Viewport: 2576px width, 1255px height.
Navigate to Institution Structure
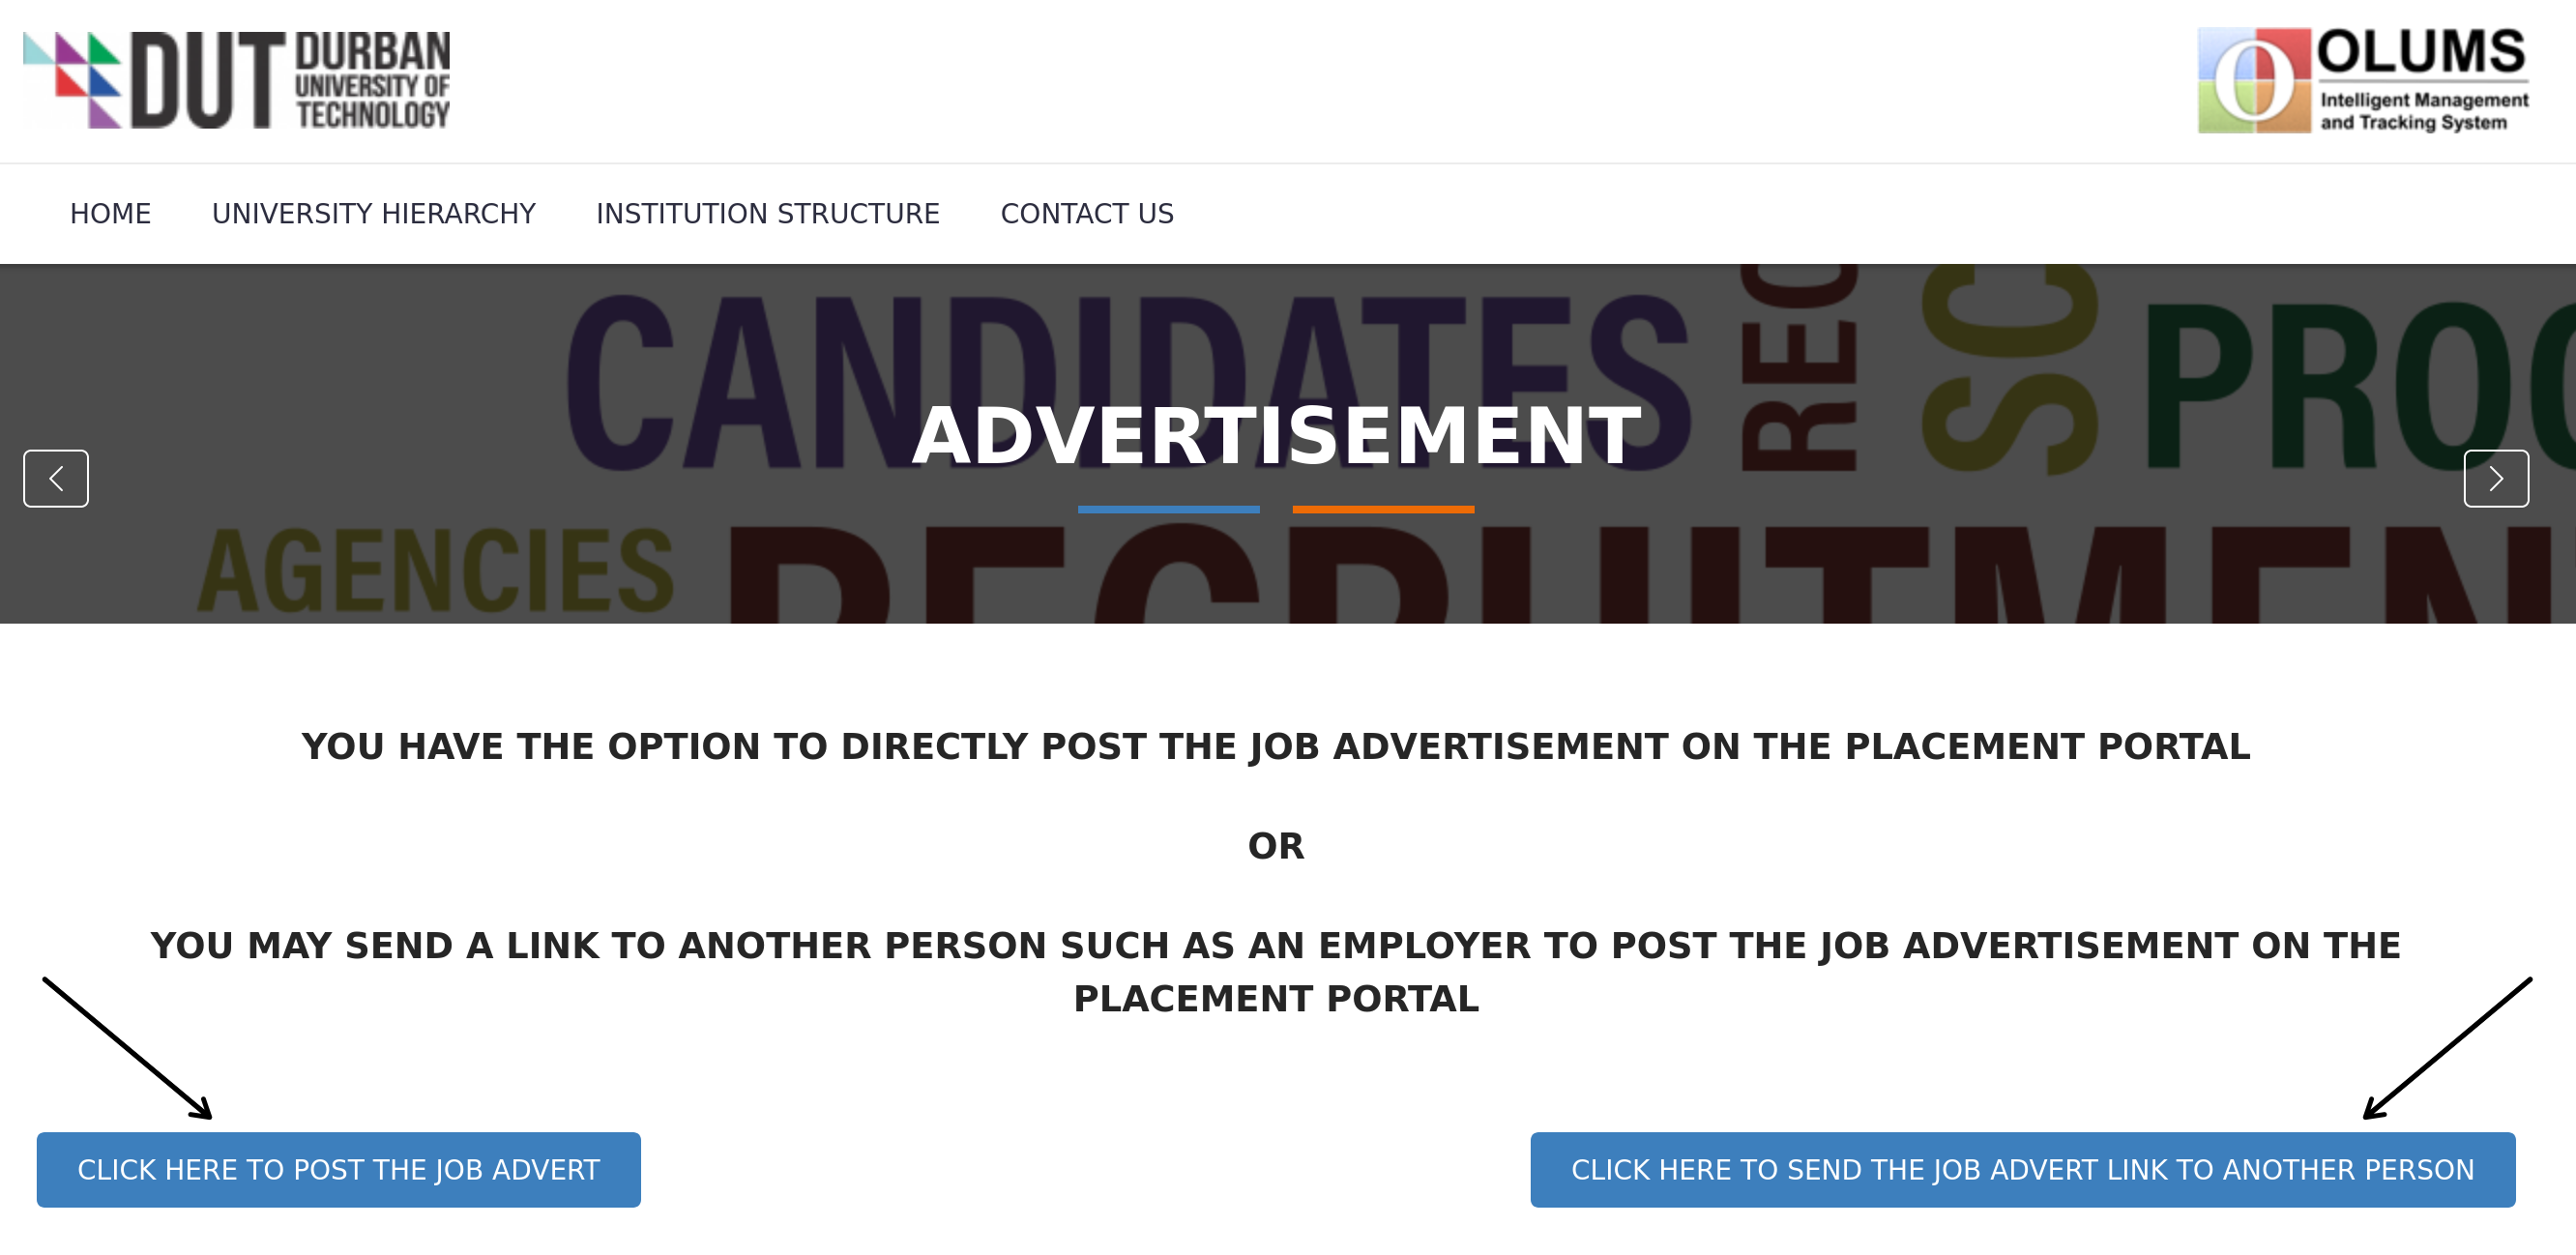pos(767,214)
